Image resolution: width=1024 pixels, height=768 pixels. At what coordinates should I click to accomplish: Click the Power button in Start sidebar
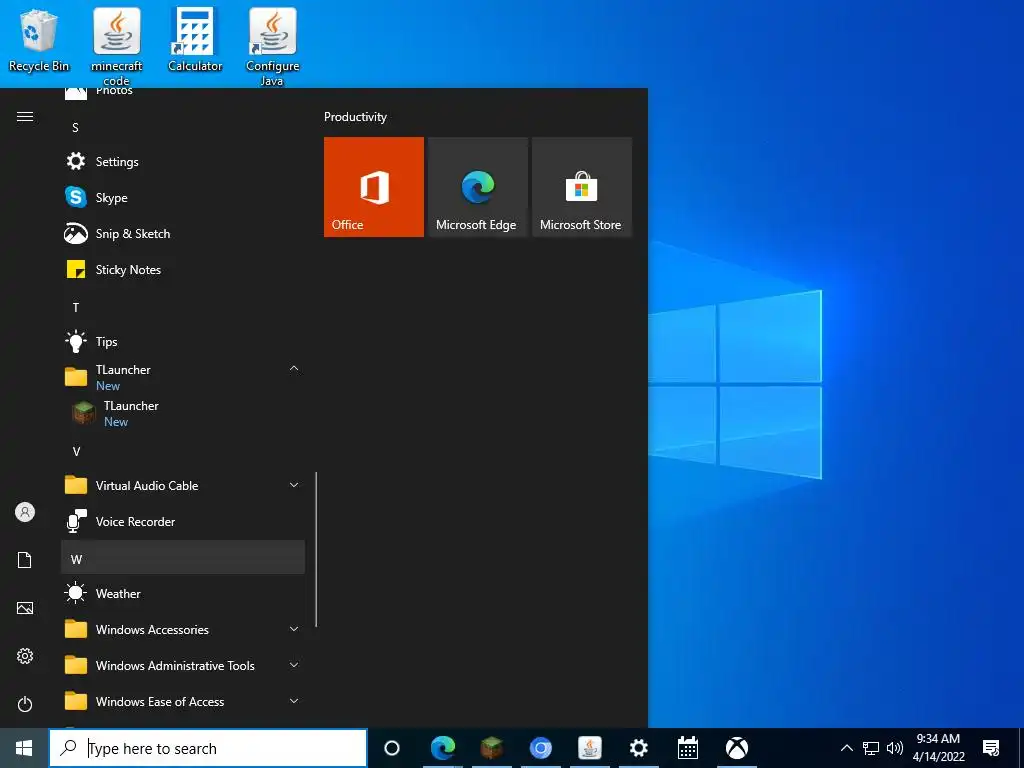25,704
